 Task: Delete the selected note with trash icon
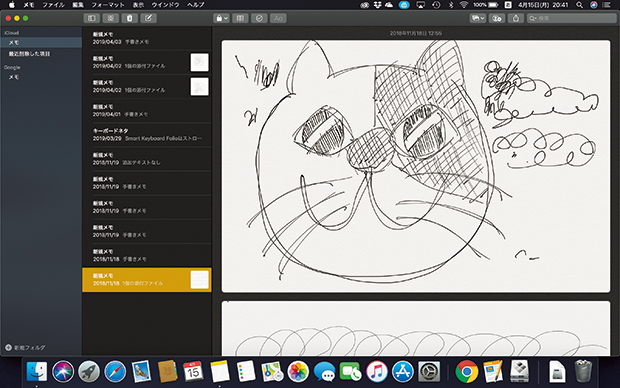130,18
